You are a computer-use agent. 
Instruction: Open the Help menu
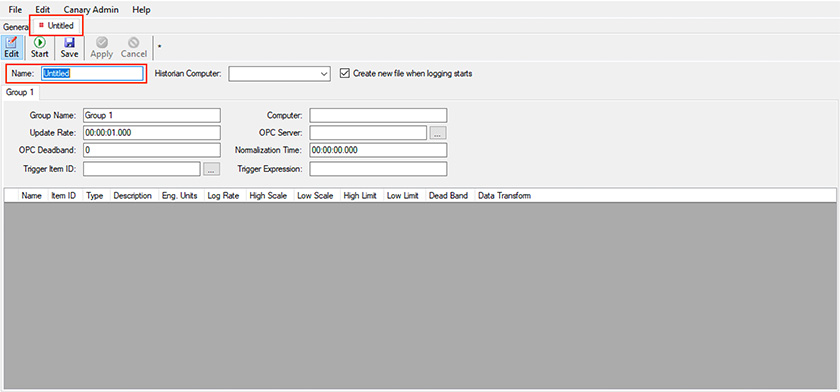coord(141,10)
